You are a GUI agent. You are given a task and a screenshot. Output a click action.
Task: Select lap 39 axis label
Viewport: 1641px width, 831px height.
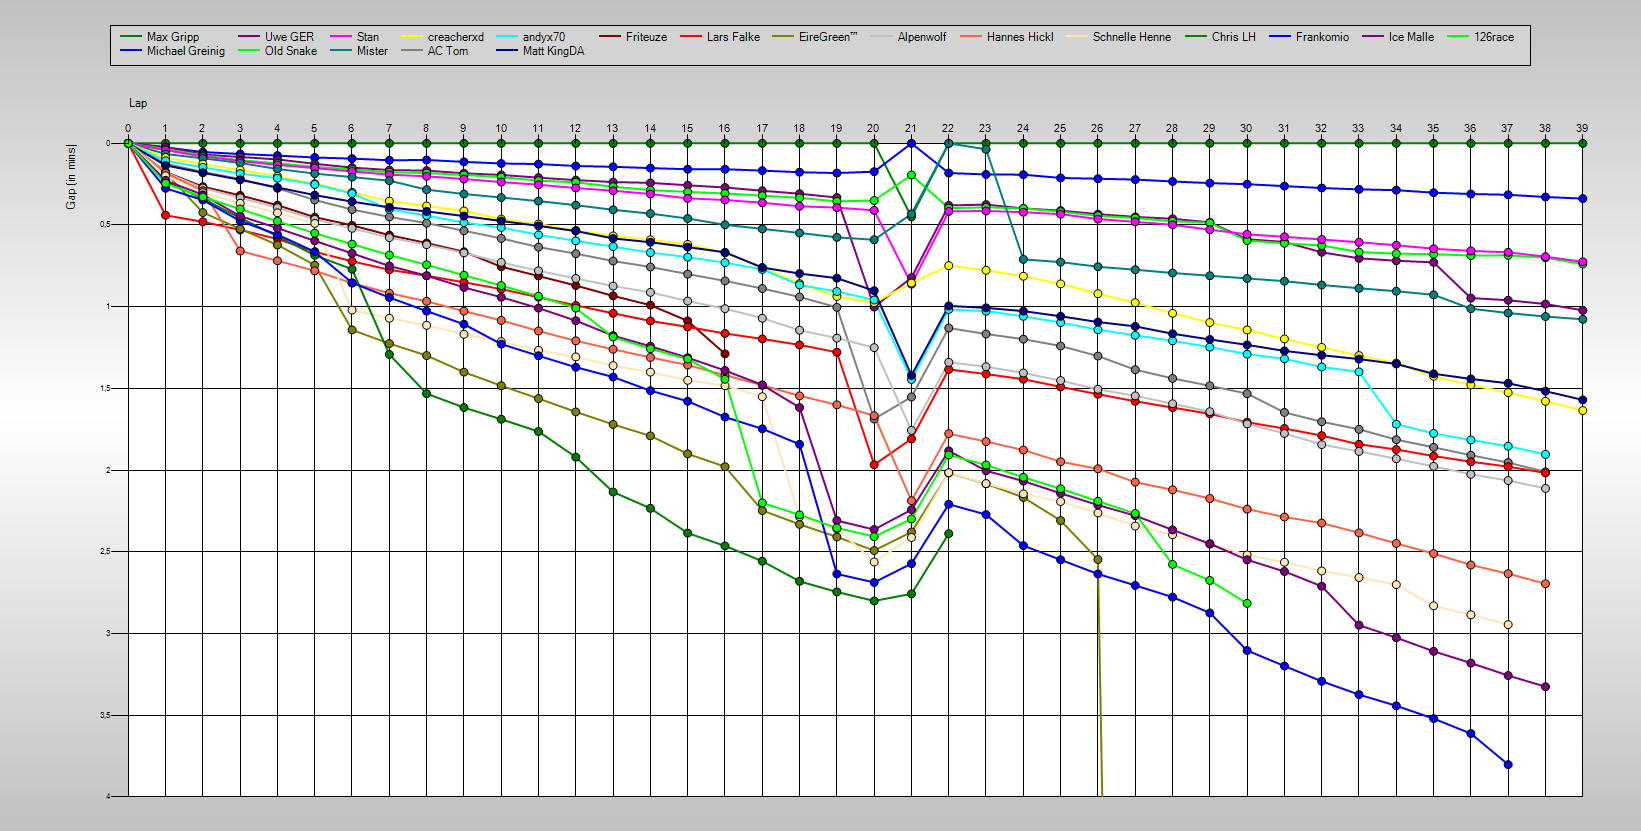[1582, 128]
